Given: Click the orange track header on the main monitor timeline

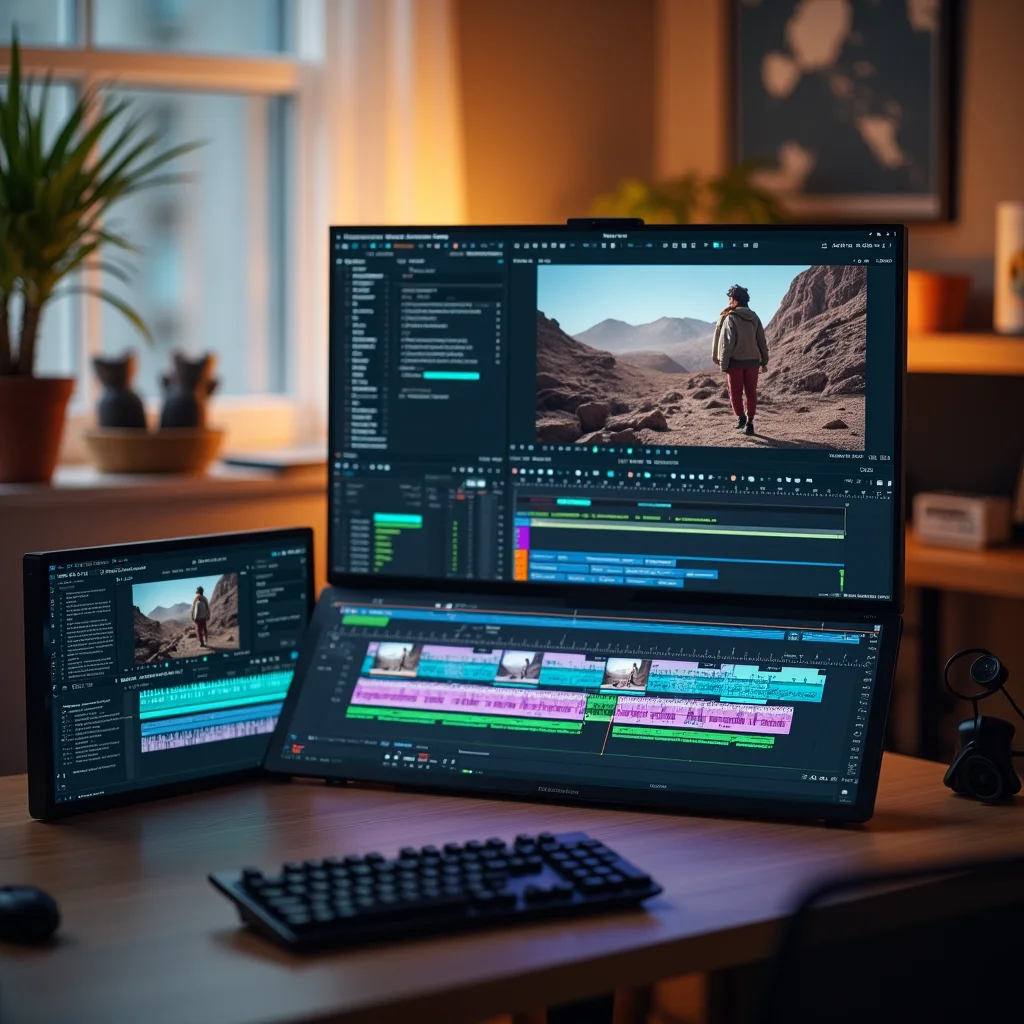Looking at the screenshot, I should [520, 564].
